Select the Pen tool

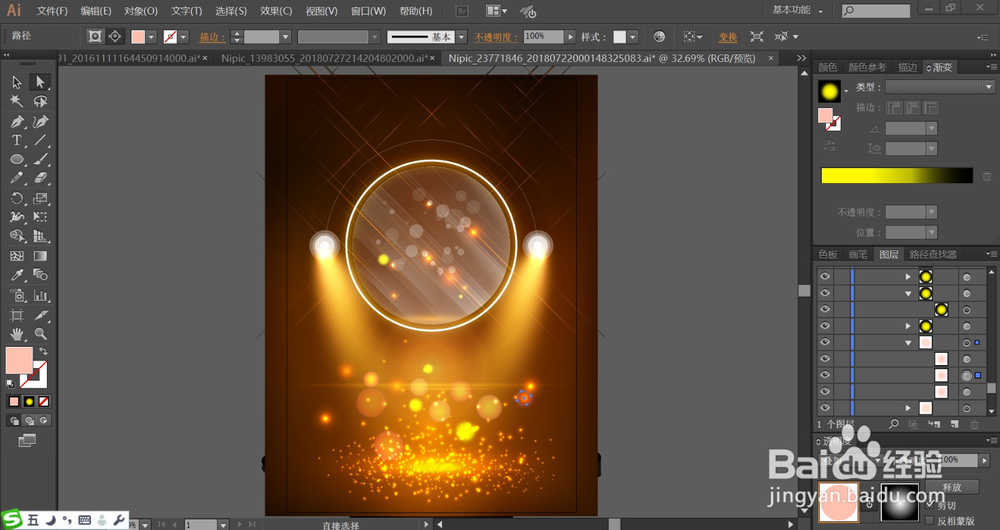tap(17, 121)
